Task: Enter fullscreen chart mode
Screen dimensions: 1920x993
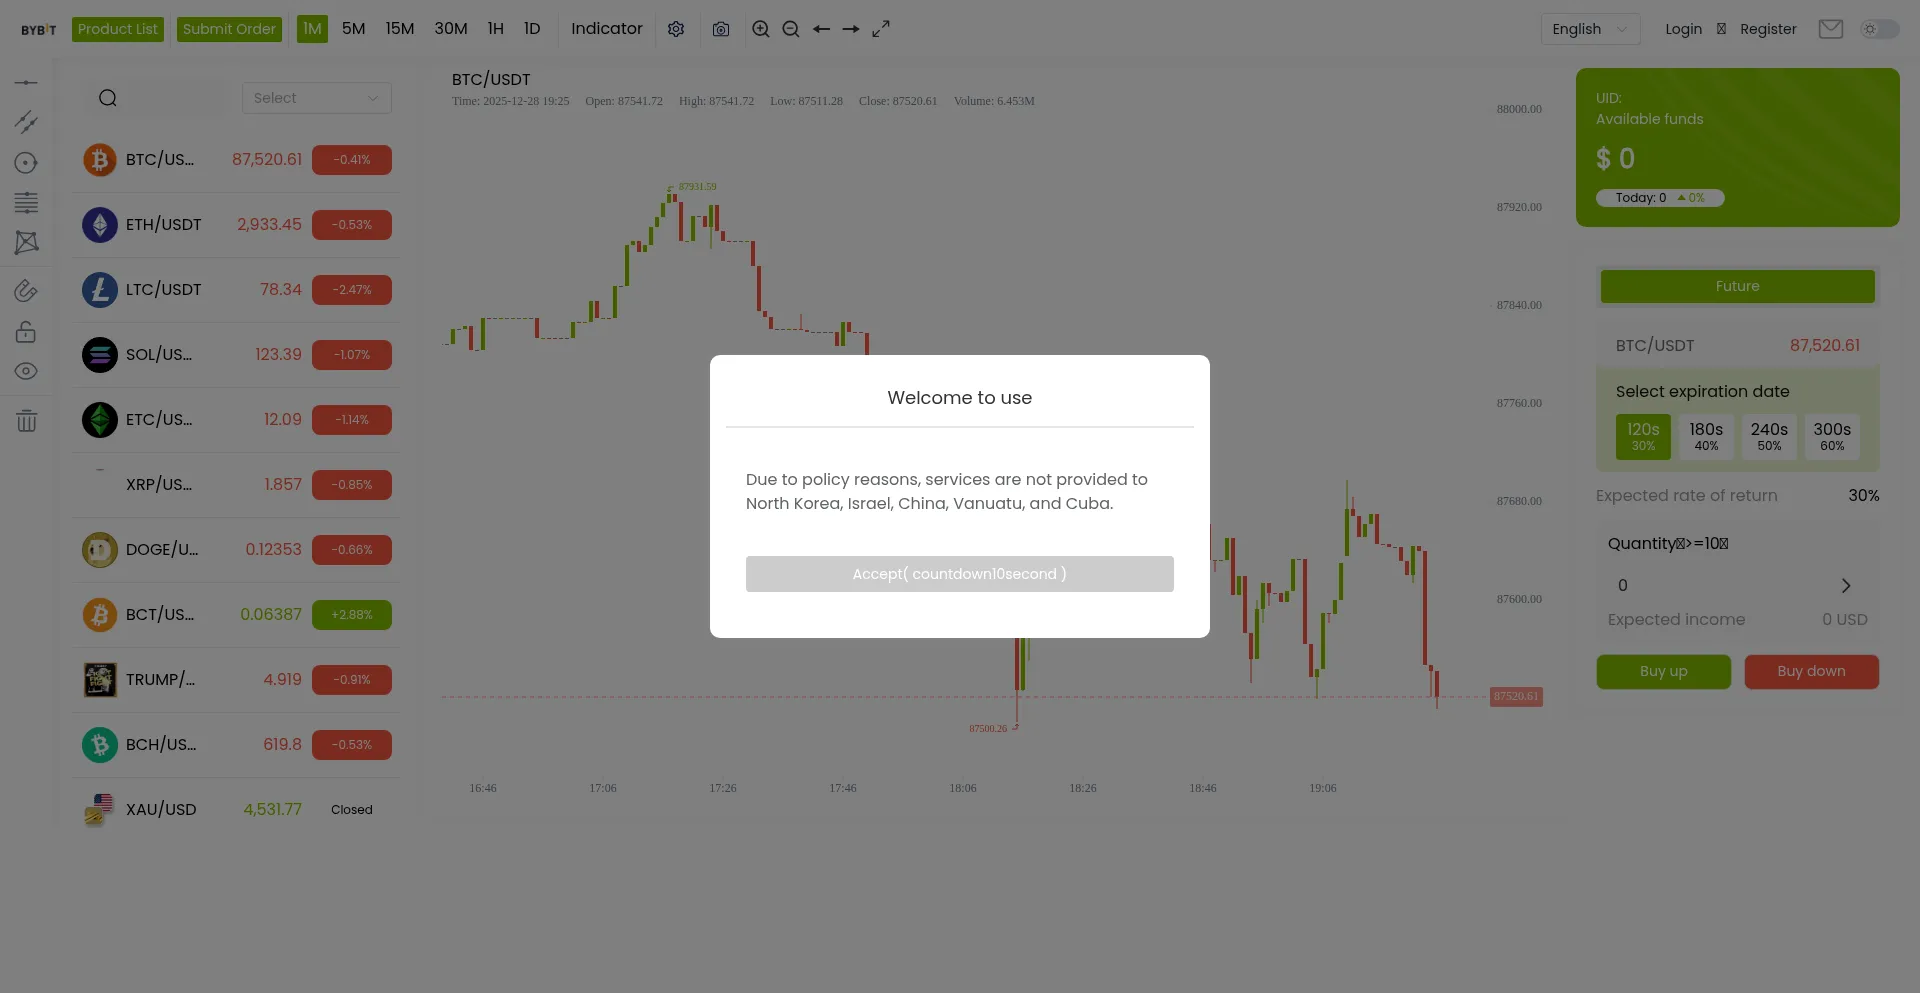Action: pos(881,29)
